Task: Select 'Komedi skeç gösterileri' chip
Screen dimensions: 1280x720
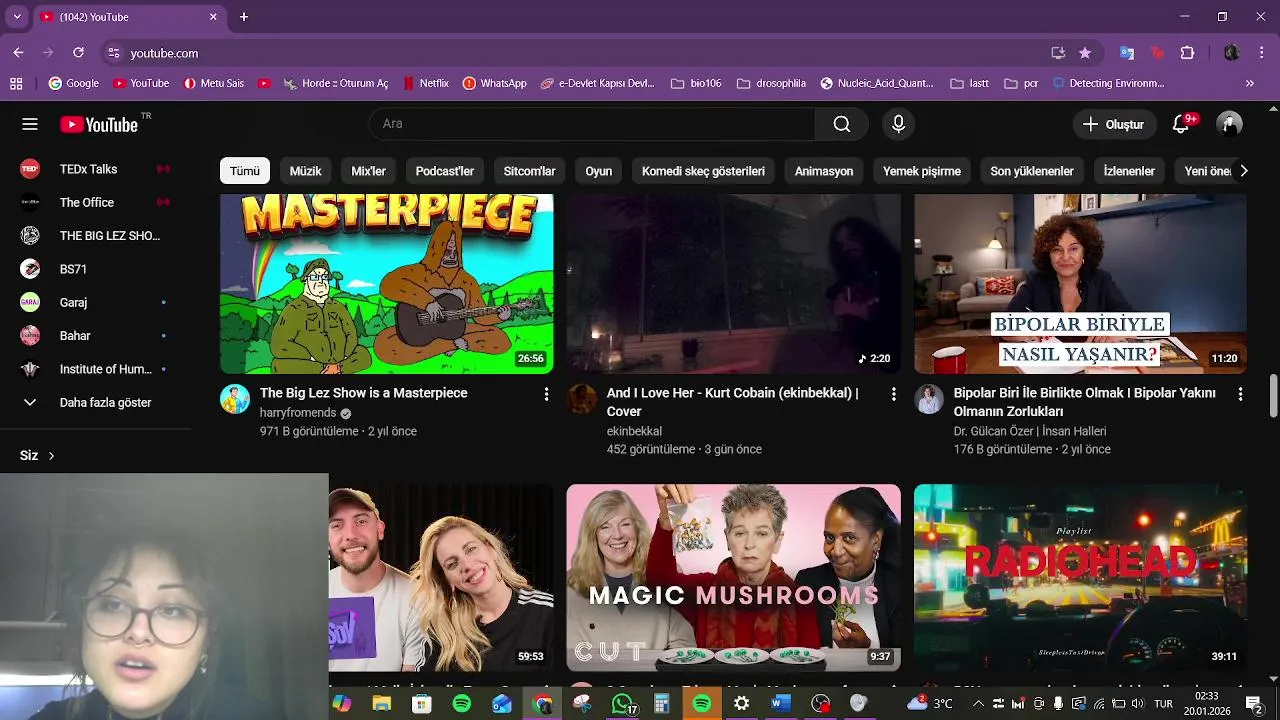Action: coord(703,171)
